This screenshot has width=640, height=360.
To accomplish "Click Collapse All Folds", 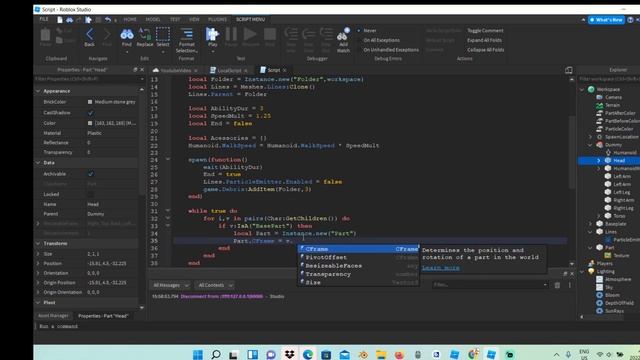I will pos(486,50).
